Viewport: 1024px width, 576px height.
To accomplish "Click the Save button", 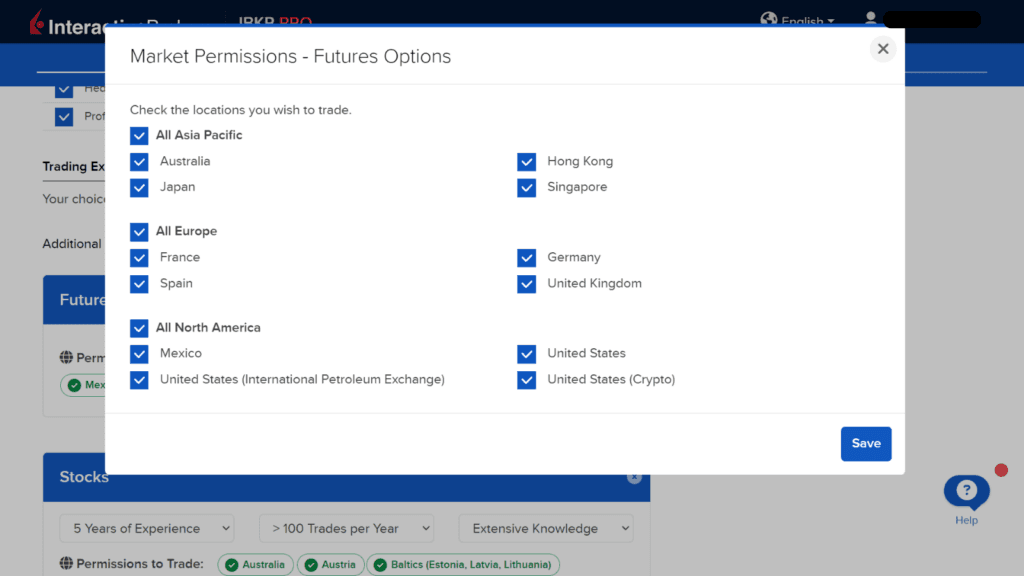I will pyautogui.click(x=866, y=443).
